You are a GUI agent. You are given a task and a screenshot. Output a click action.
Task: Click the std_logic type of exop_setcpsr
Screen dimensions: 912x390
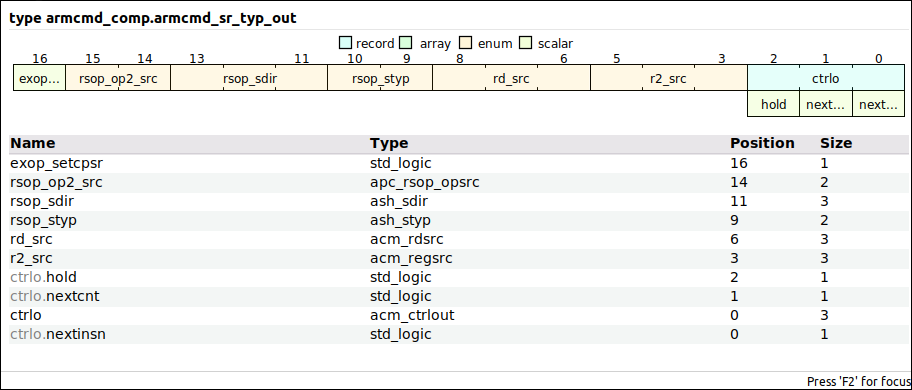(401, 163)
